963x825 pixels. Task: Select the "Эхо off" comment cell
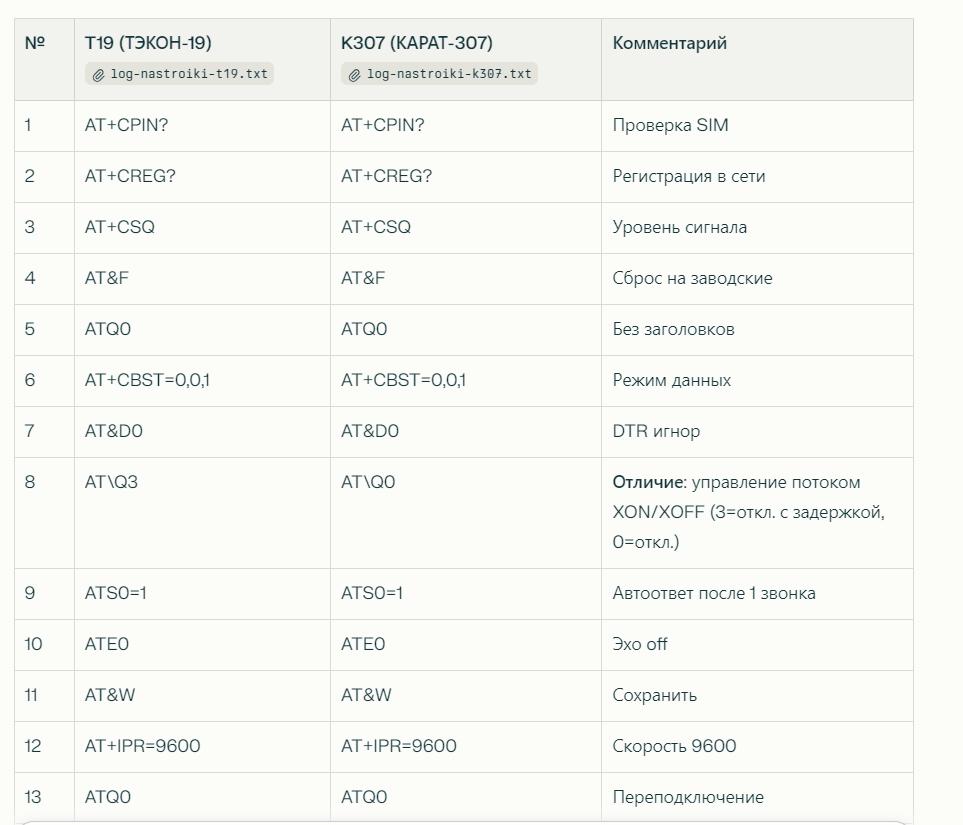pyautogui.click(x=640, y=644)
